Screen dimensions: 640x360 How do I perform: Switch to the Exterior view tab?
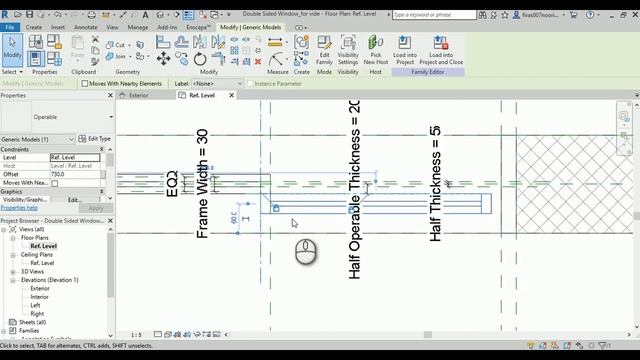139,95
